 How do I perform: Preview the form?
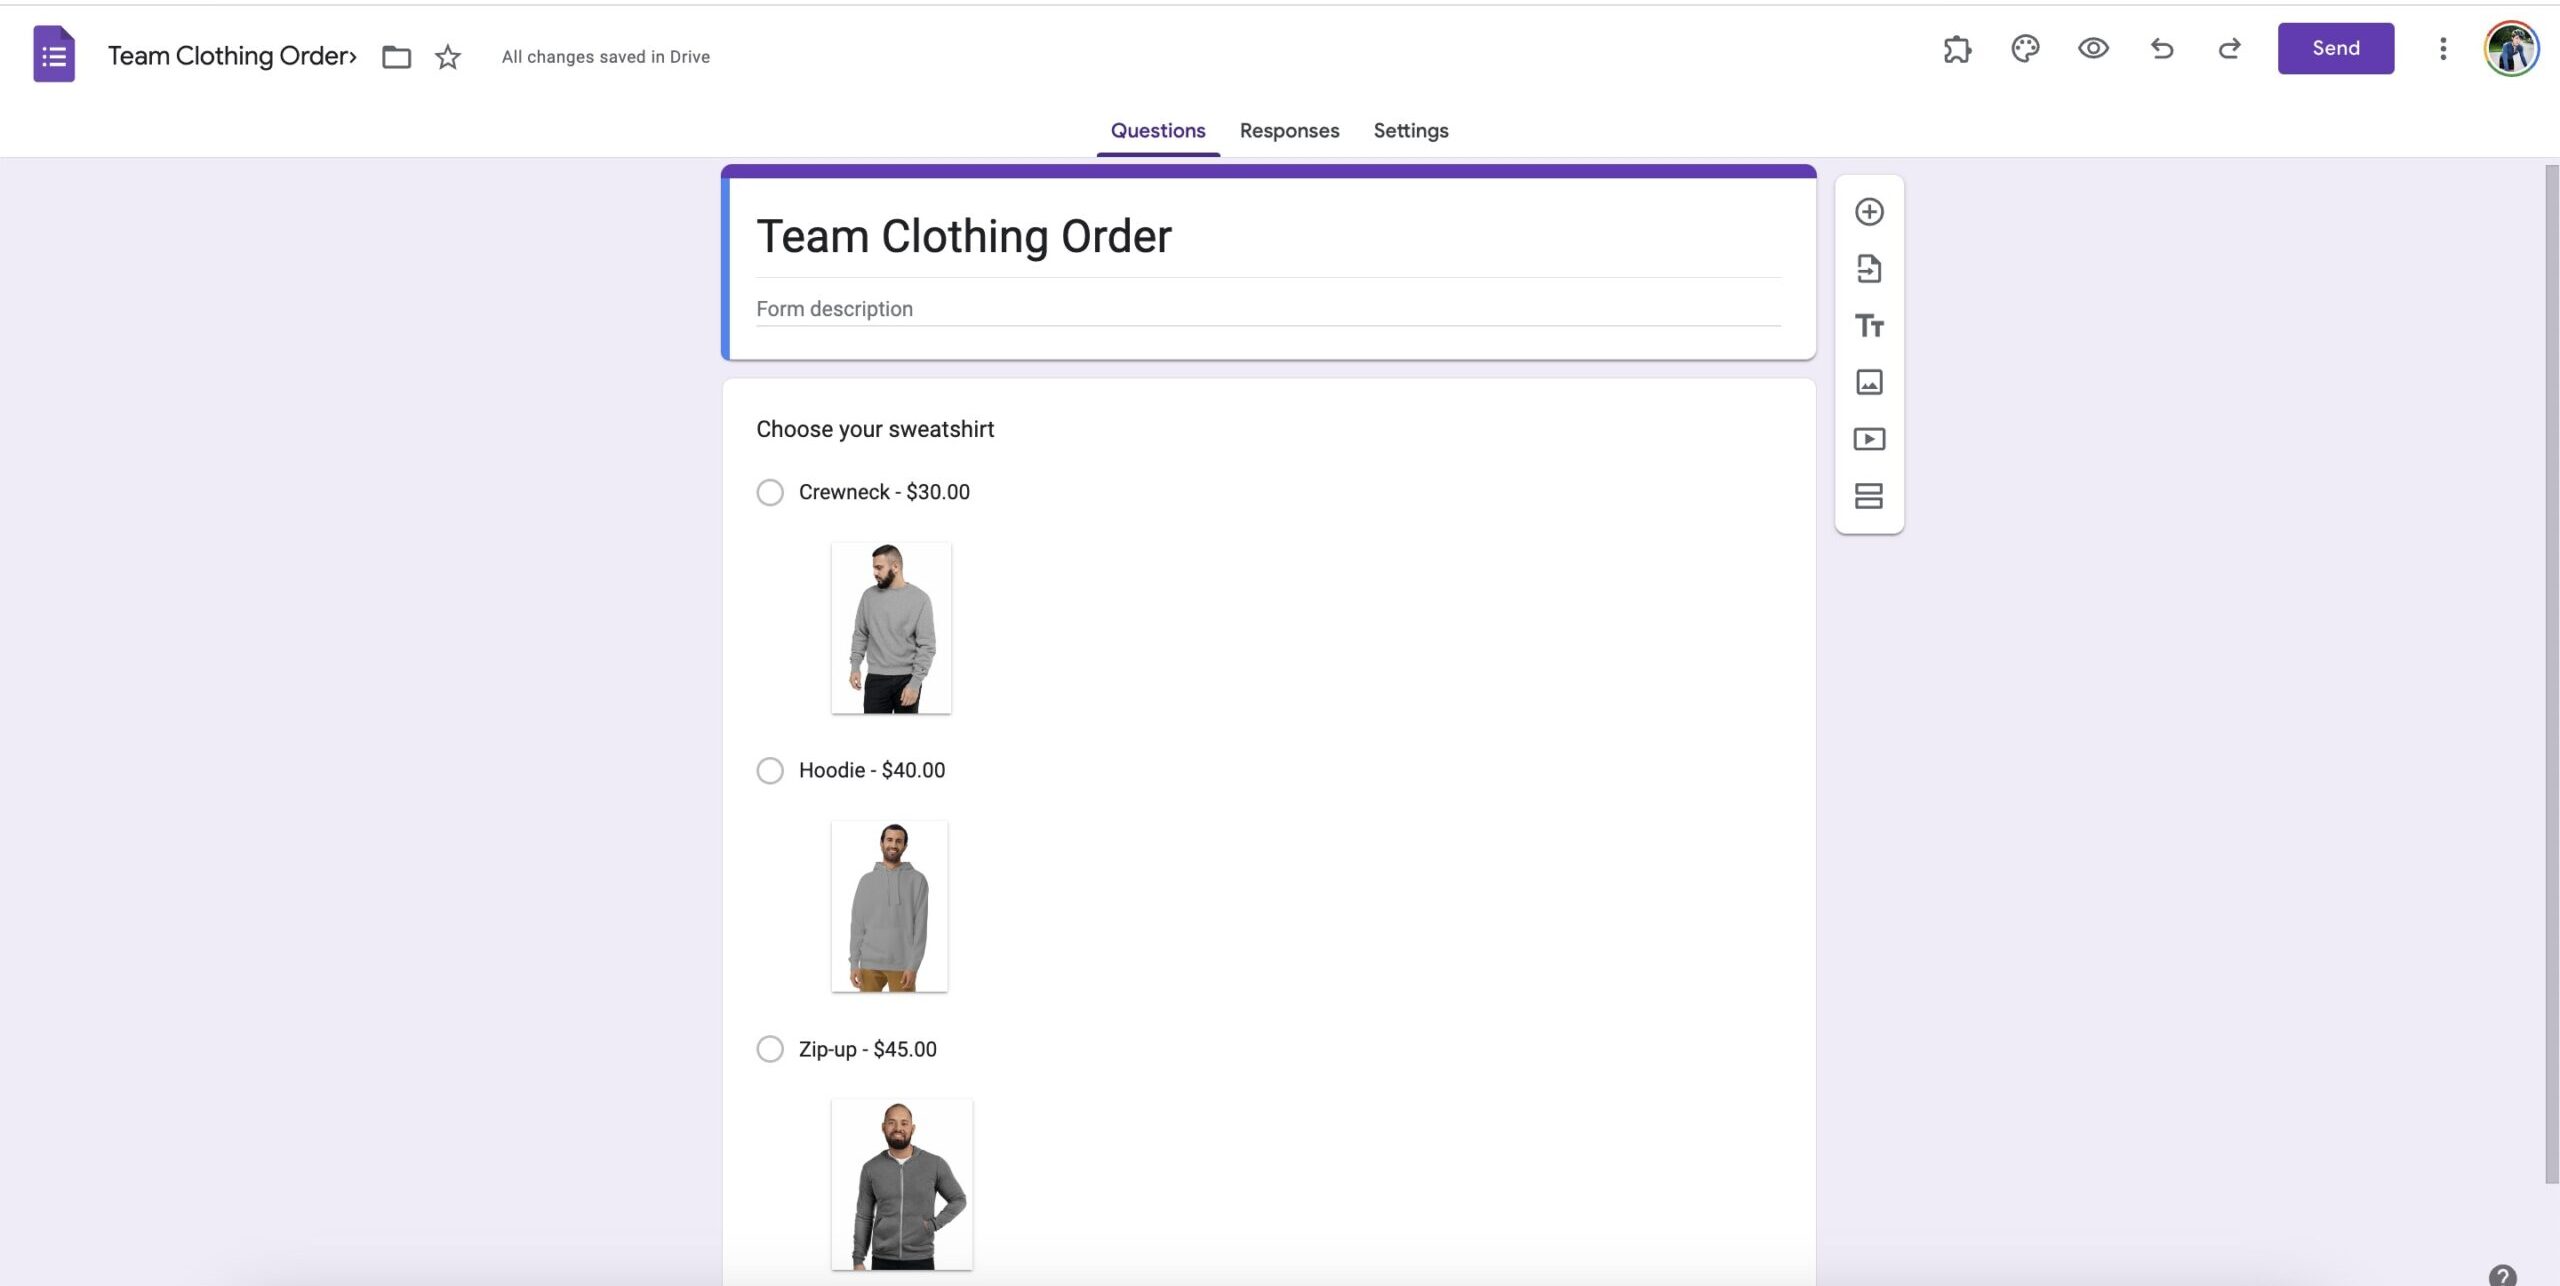(x=2094, y=48)
